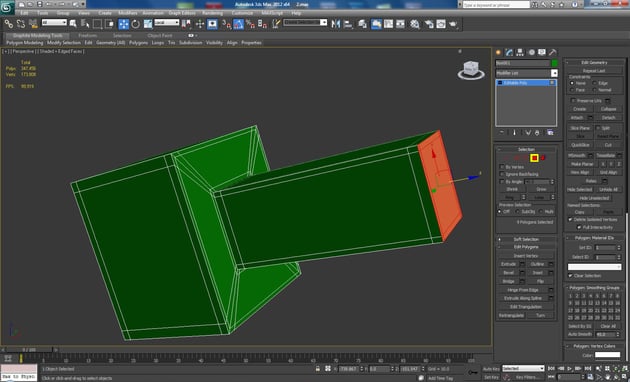Open the Help menu
This screenshot has width=630, height=382.
[296, 13]
